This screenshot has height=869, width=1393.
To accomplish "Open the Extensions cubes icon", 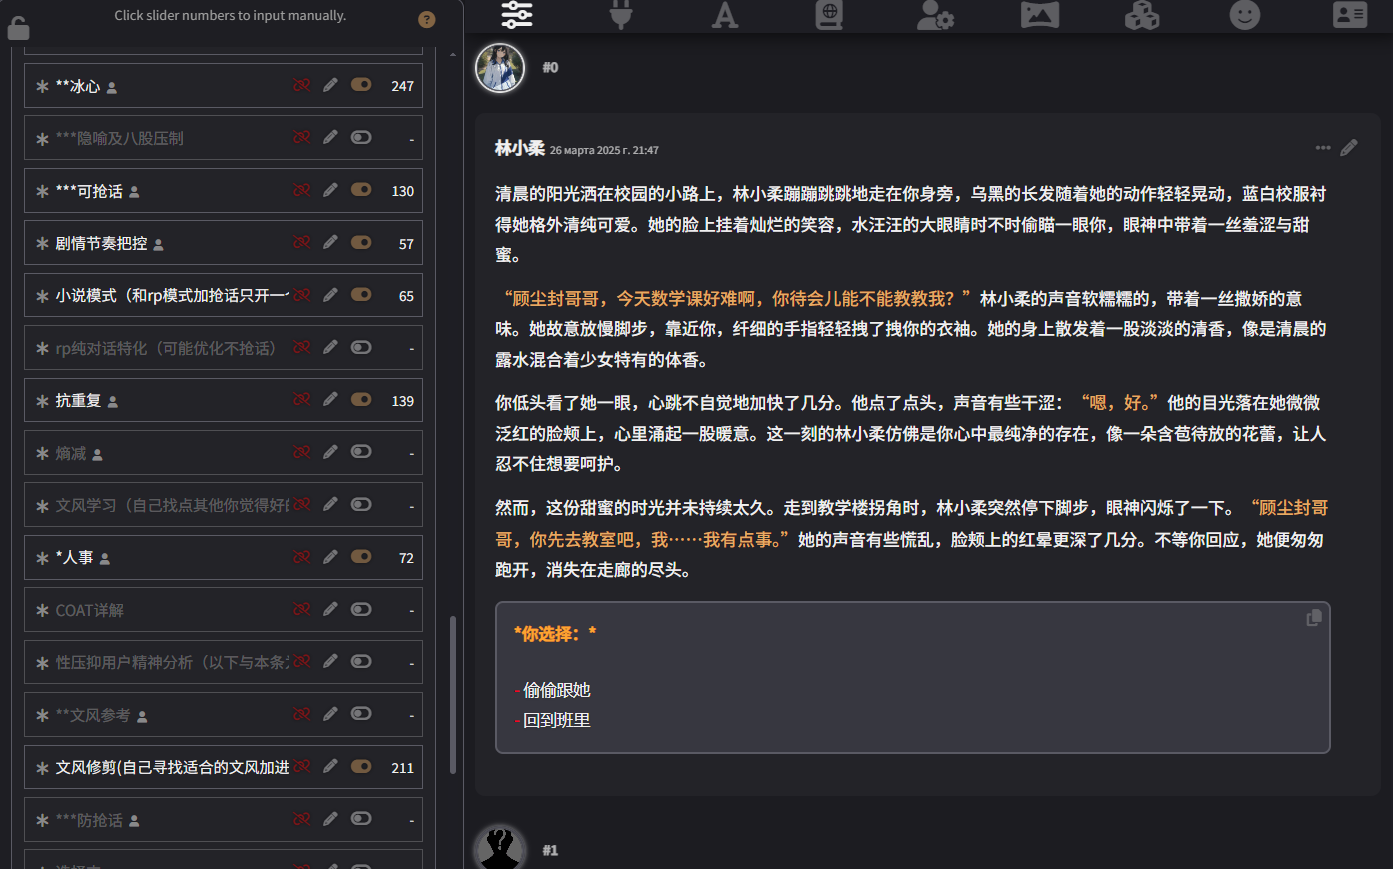I will (1142, 14).
